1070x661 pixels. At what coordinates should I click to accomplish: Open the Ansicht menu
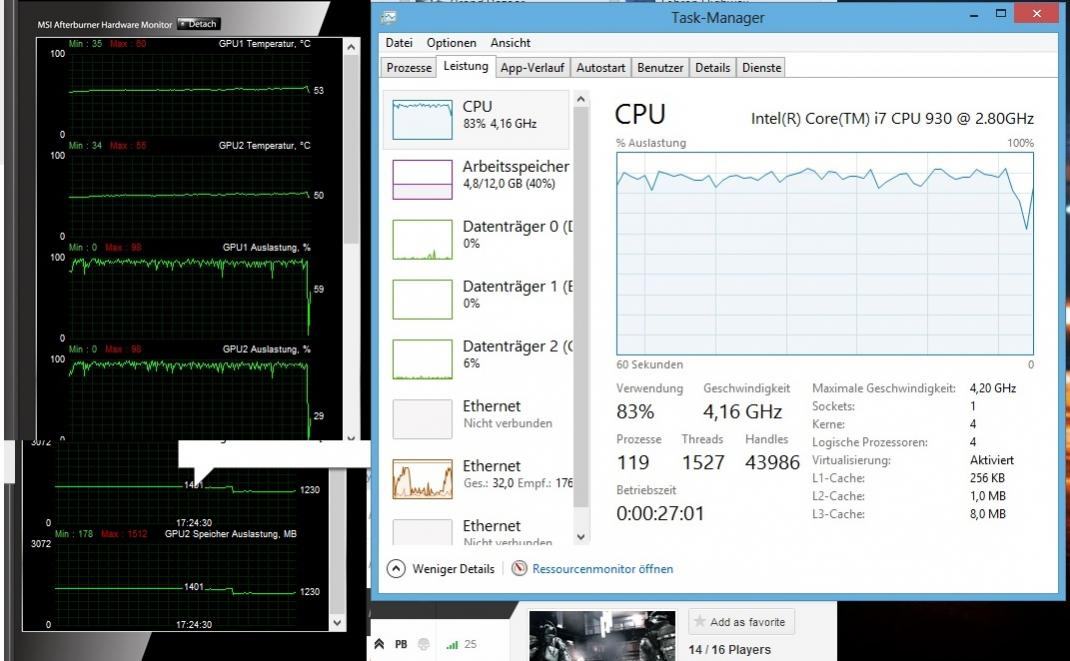click(510, 43)
